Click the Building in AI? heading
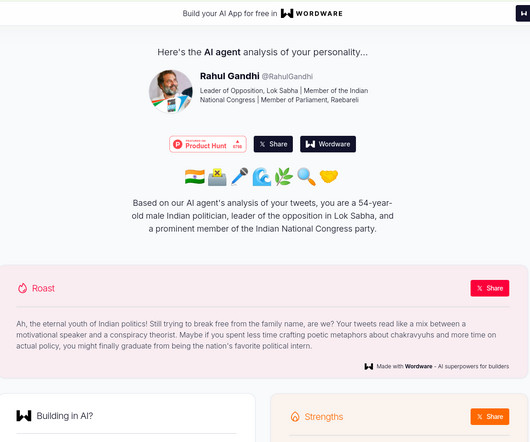 pos(65,416)
